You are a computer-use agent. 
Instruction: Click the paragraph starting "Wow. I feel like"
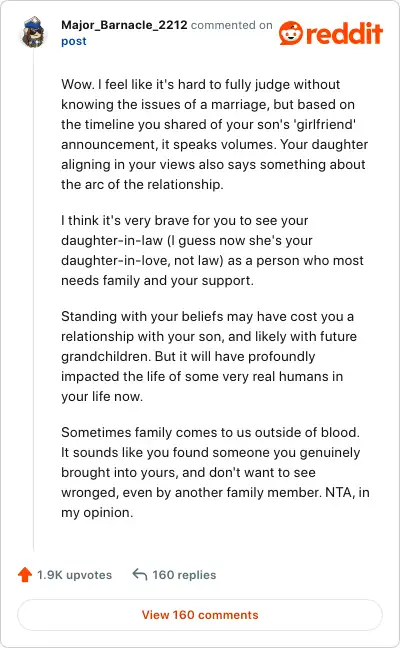(214, 134)
